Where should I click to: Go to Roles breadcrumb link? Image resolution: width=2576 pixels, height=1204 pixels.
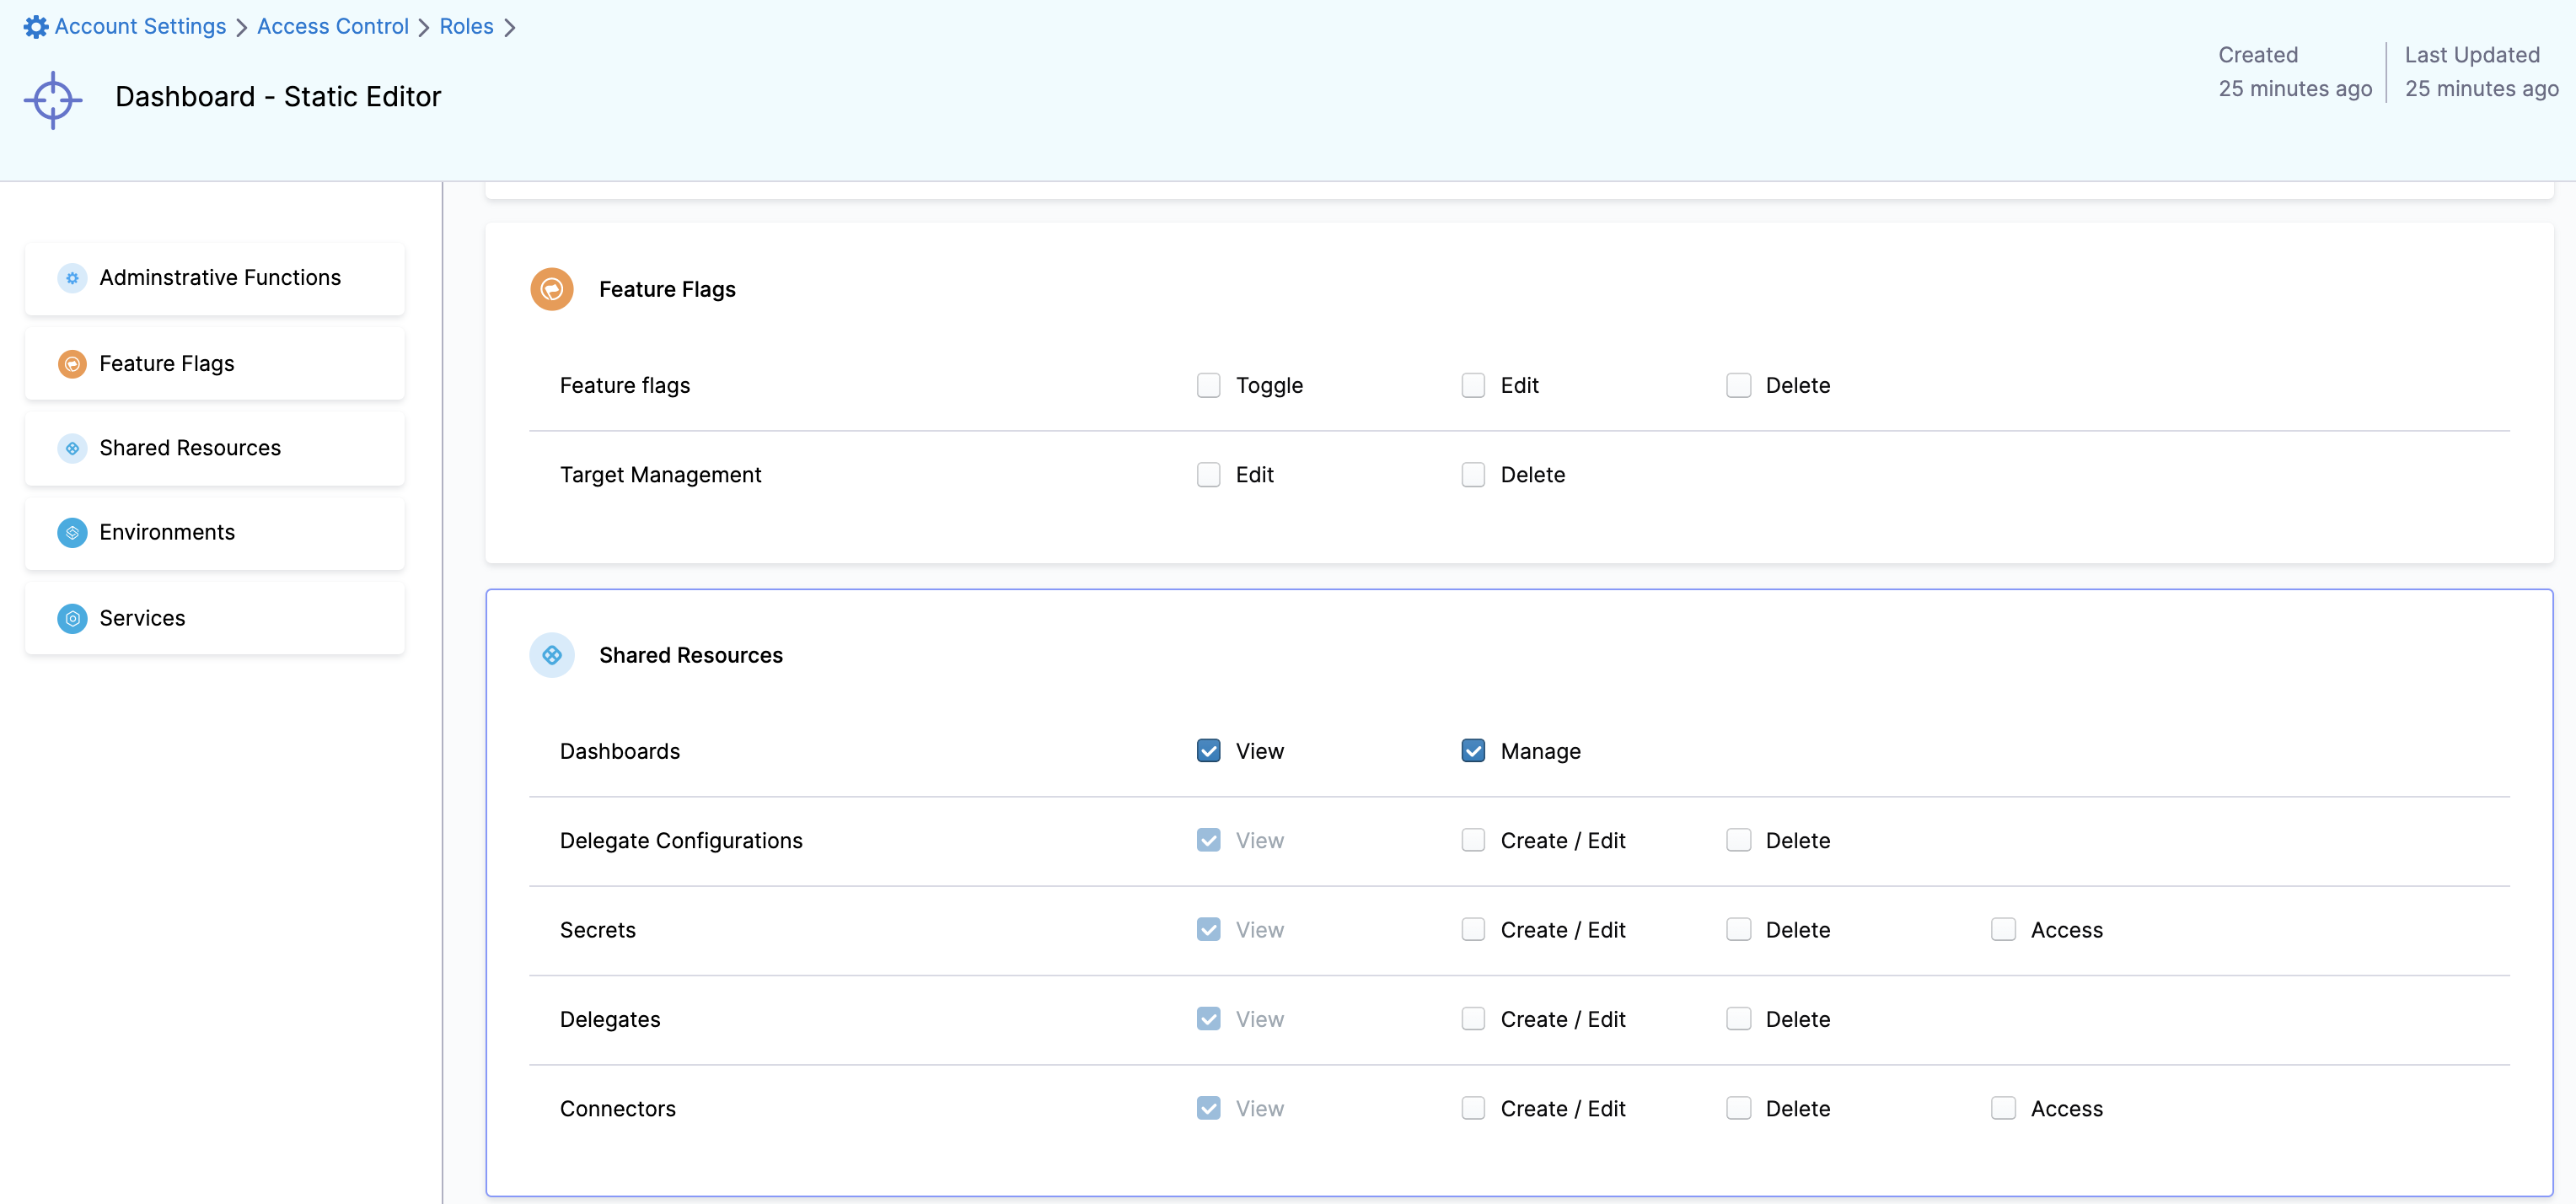pos(466,27)
